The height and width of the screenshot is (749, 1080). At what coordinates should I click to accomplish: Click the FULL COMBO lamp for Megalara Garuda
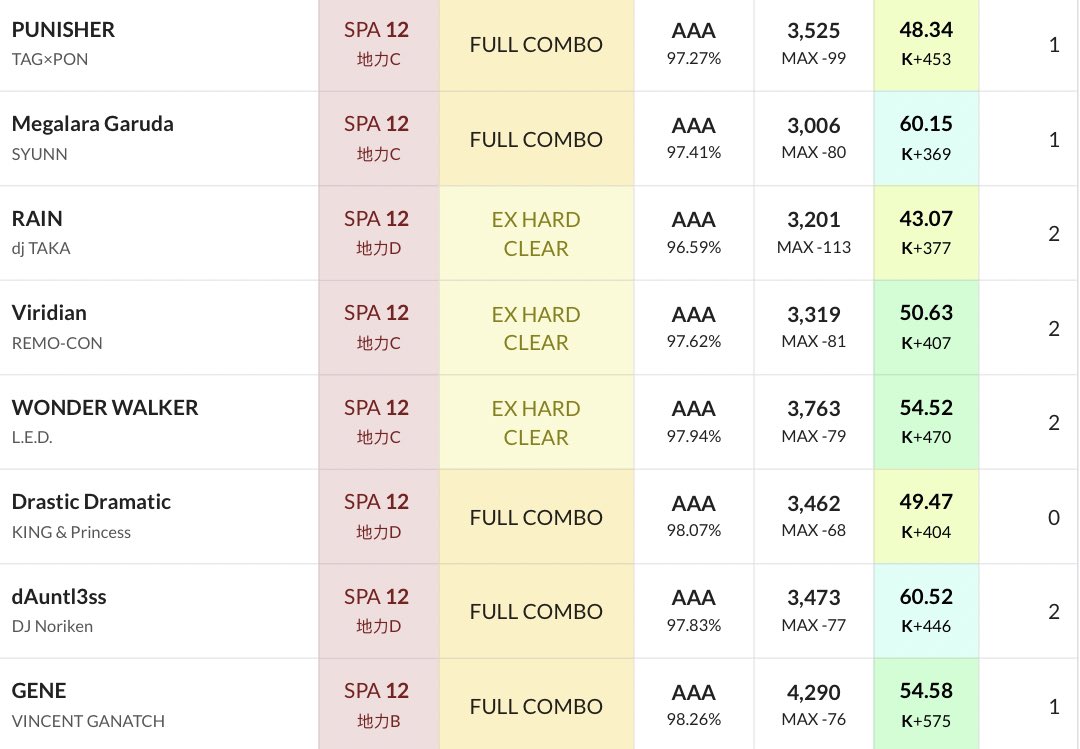(536, 139)
